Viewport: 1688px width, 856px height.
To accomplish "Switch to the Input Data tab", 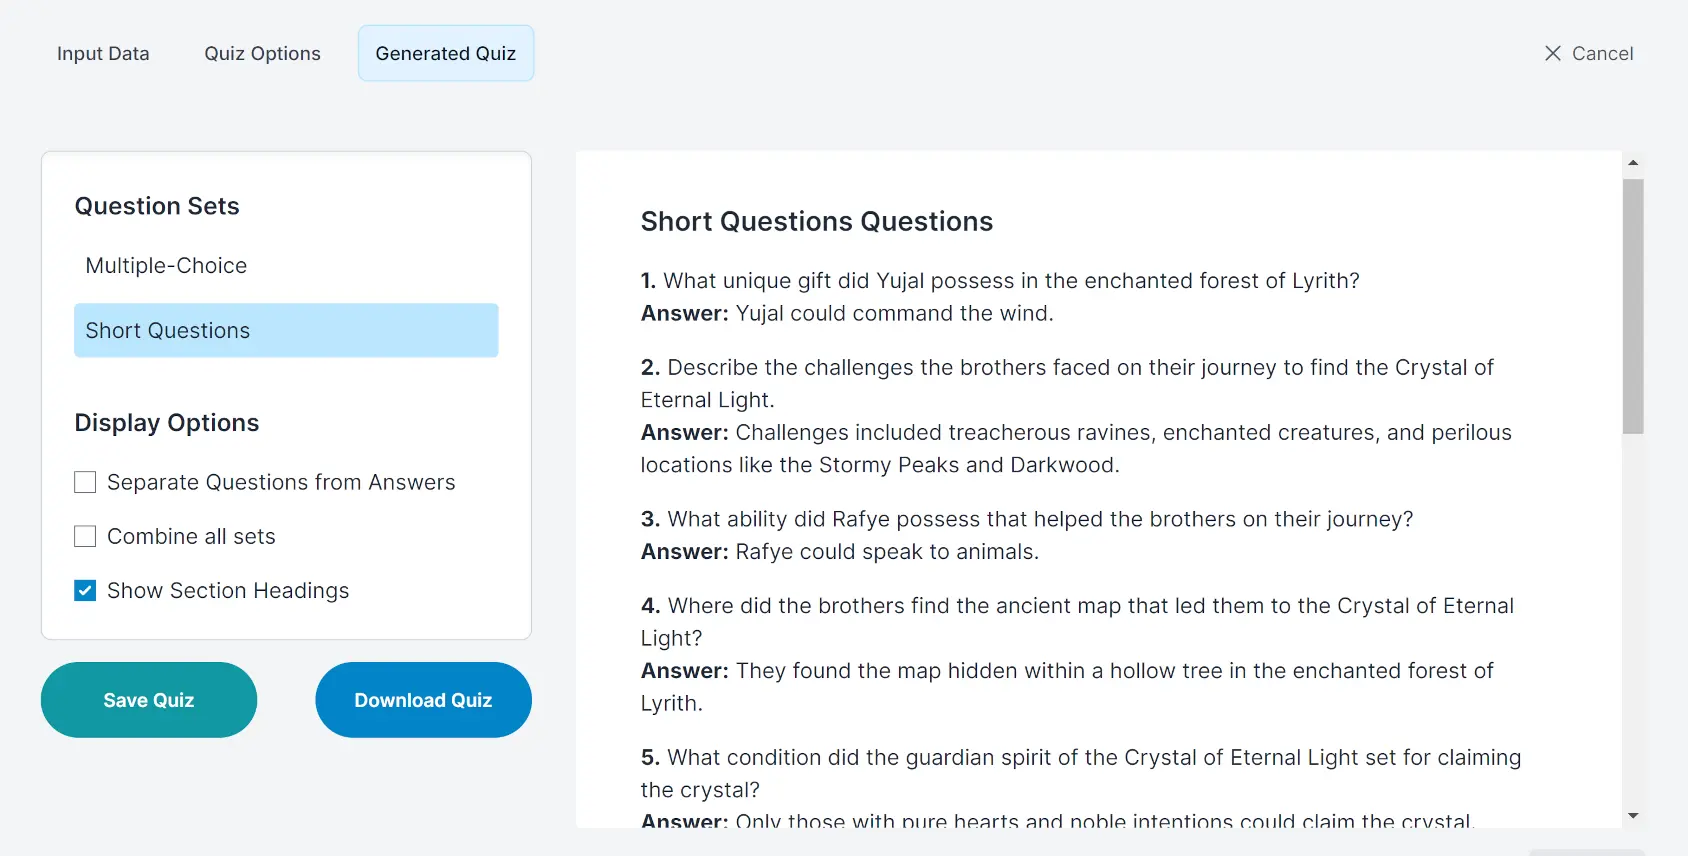I will click(x=103, y=53).
